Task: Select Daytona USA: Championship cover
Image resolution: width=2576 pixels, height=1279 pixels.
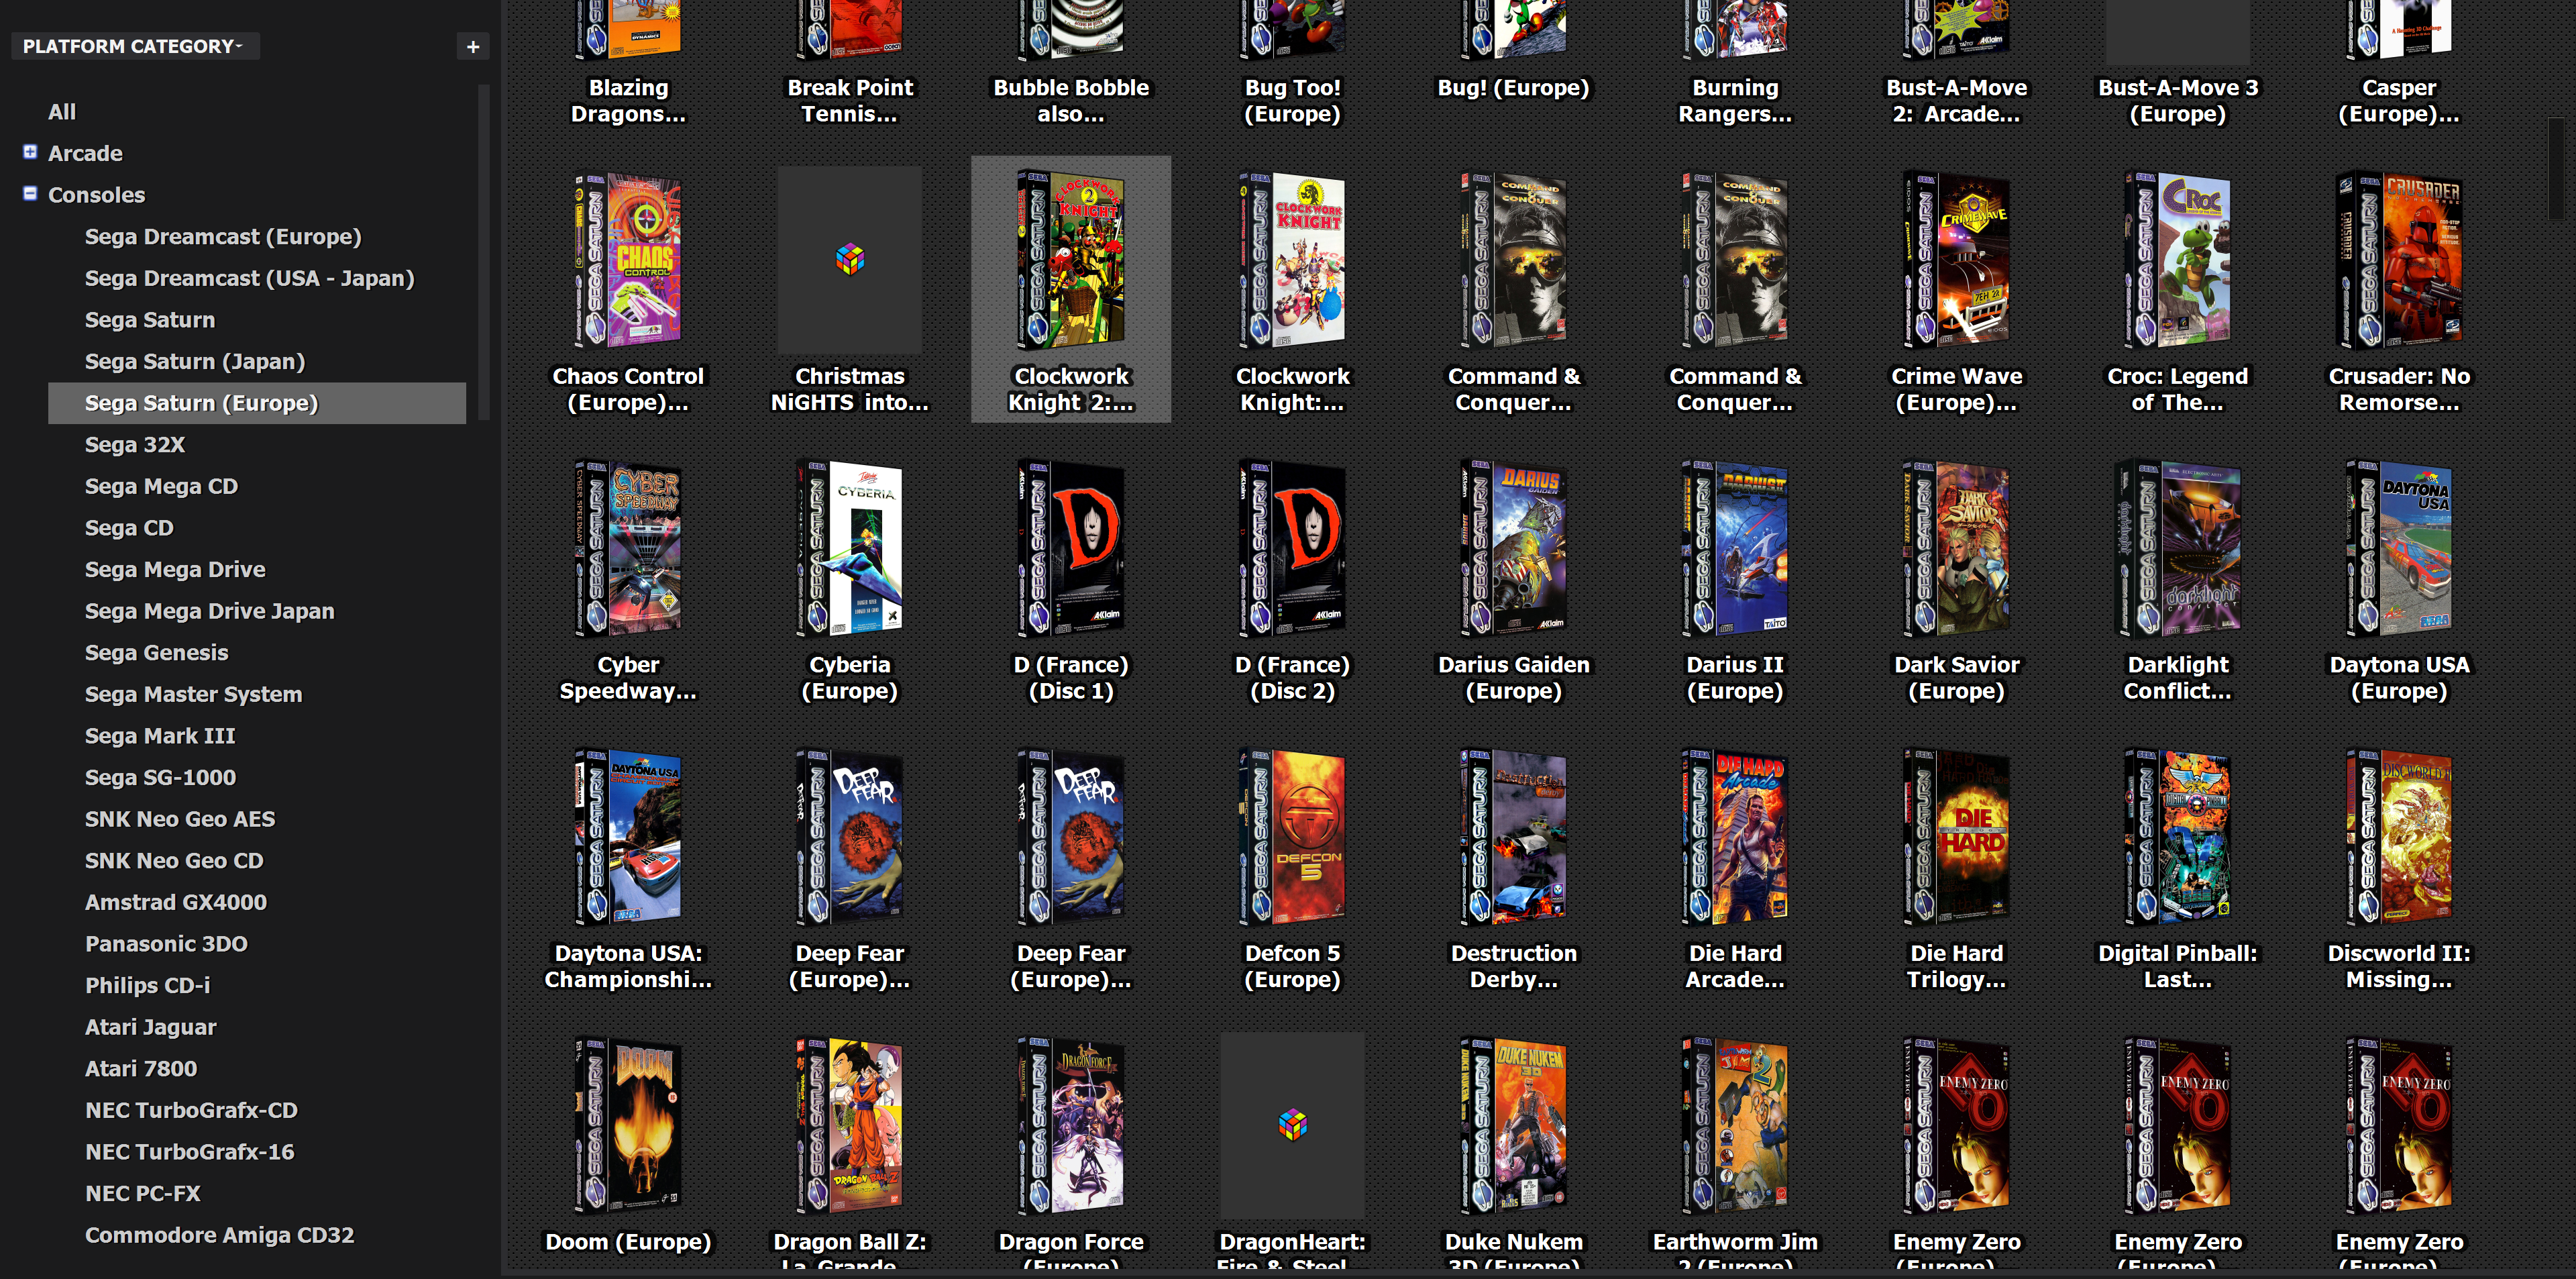Action: pos(628,837)
